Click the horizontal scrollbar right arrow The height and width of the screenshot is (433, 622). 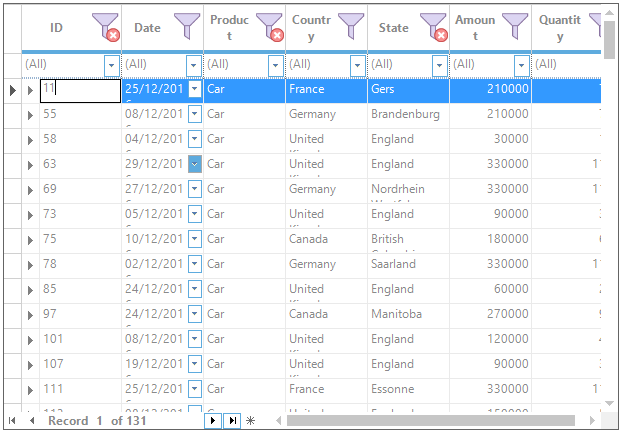(x=592, y=420)
